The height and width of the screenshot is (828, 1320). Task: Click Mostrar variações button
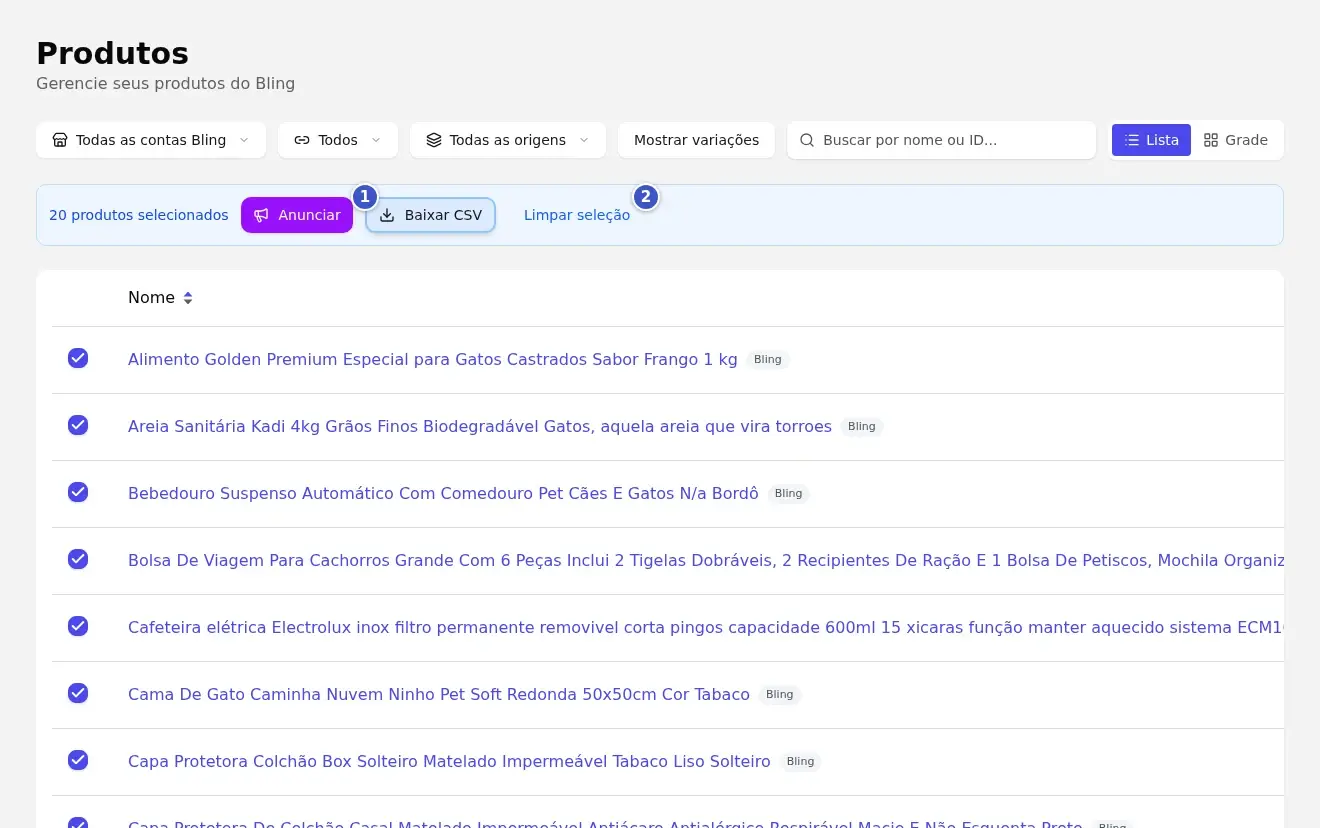pyautogui.click(x=696, y=140)
